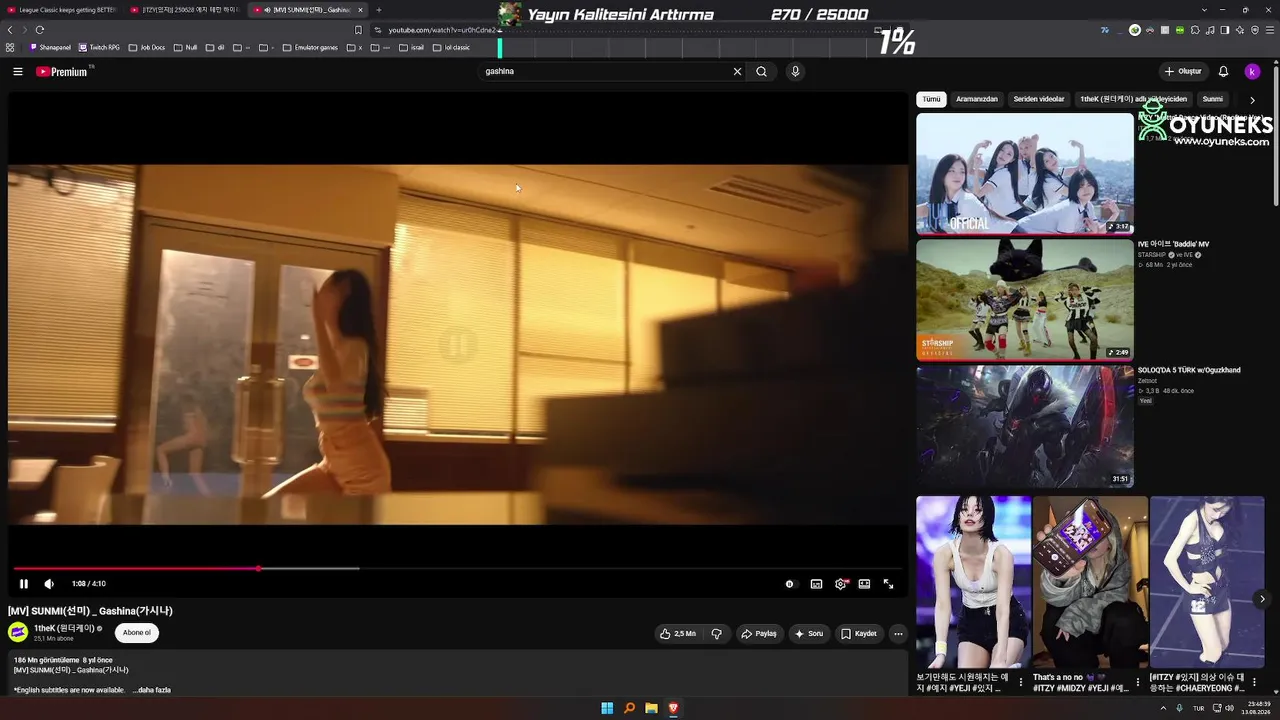Go to YouTube Premium home logo

62,71
